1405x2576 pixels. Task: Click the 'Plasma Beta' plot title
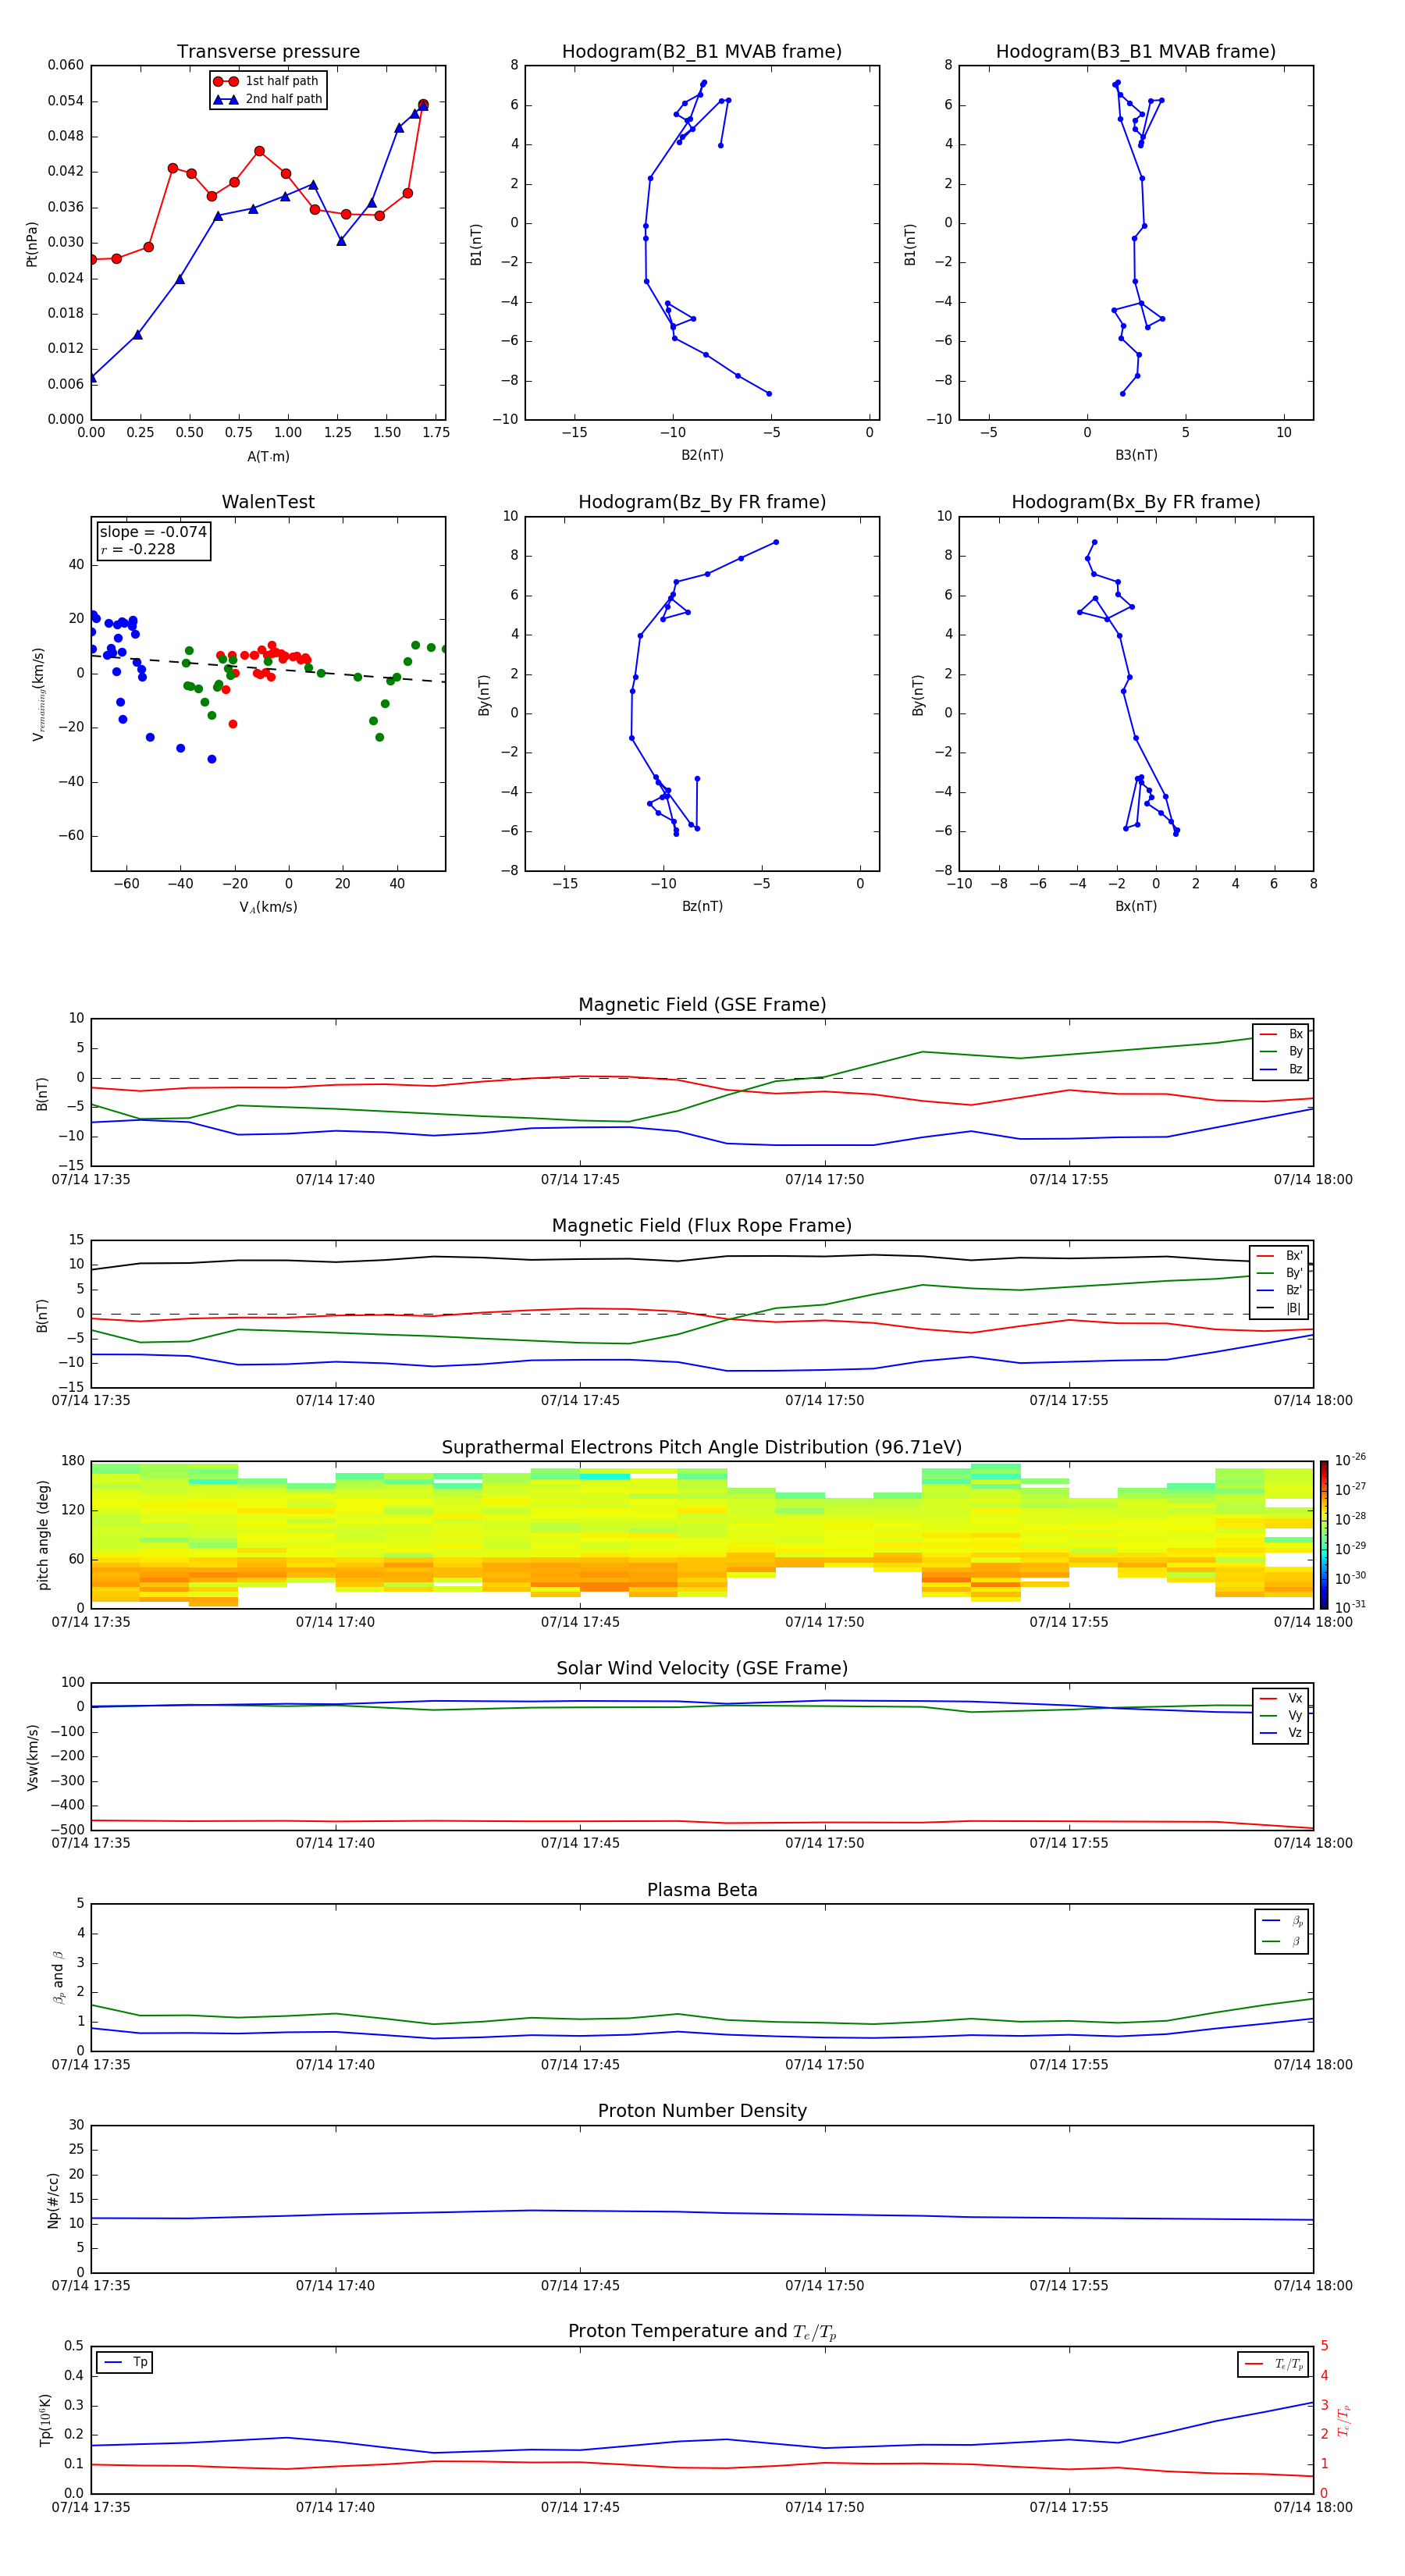pyautogui.click(x=702, y=1891)
